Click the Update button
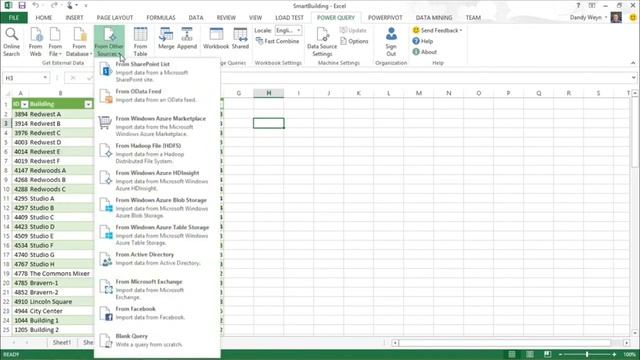Viewport: 640px width, 360px height. coord(353,31)
